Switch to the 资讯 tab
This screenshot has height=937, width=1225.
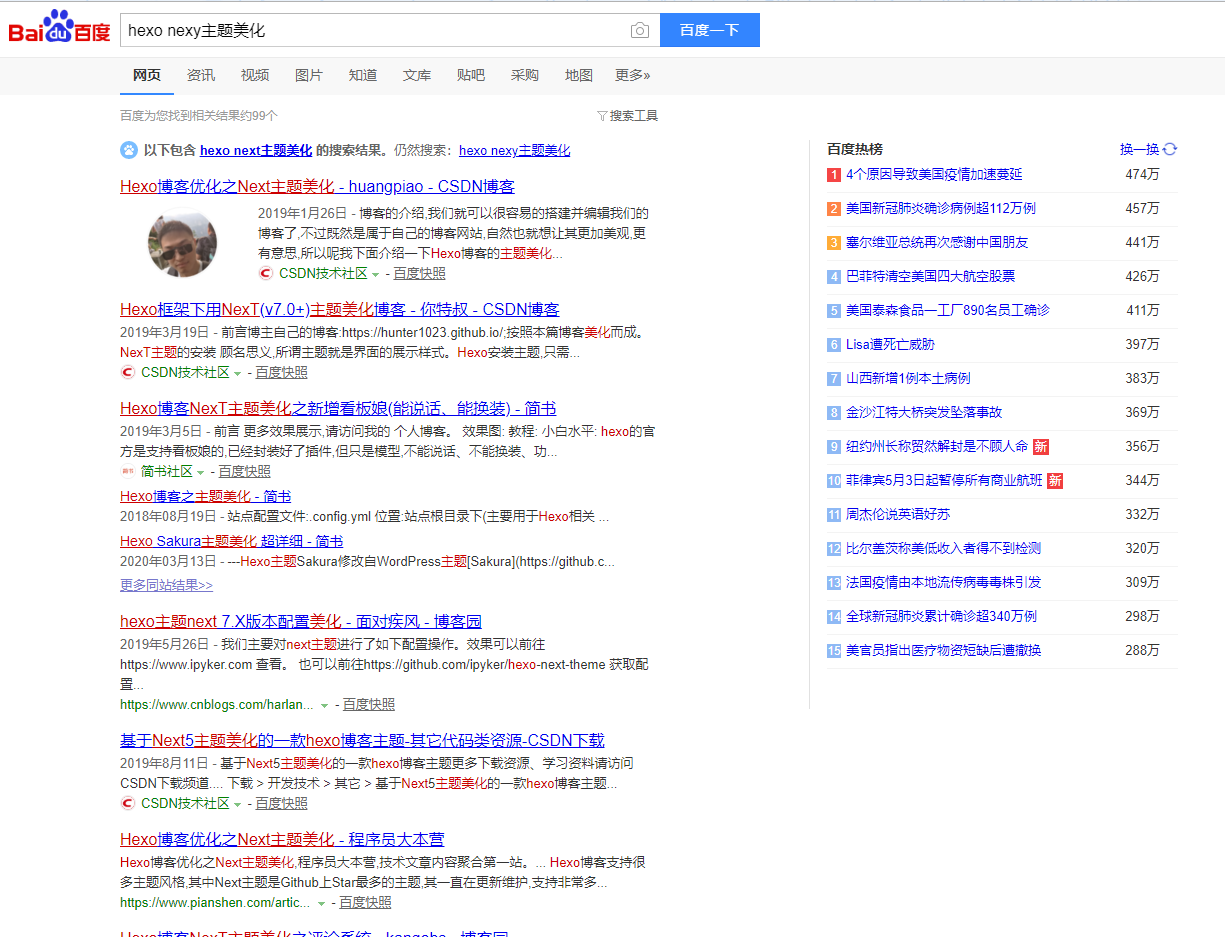(x=201, y=75)
